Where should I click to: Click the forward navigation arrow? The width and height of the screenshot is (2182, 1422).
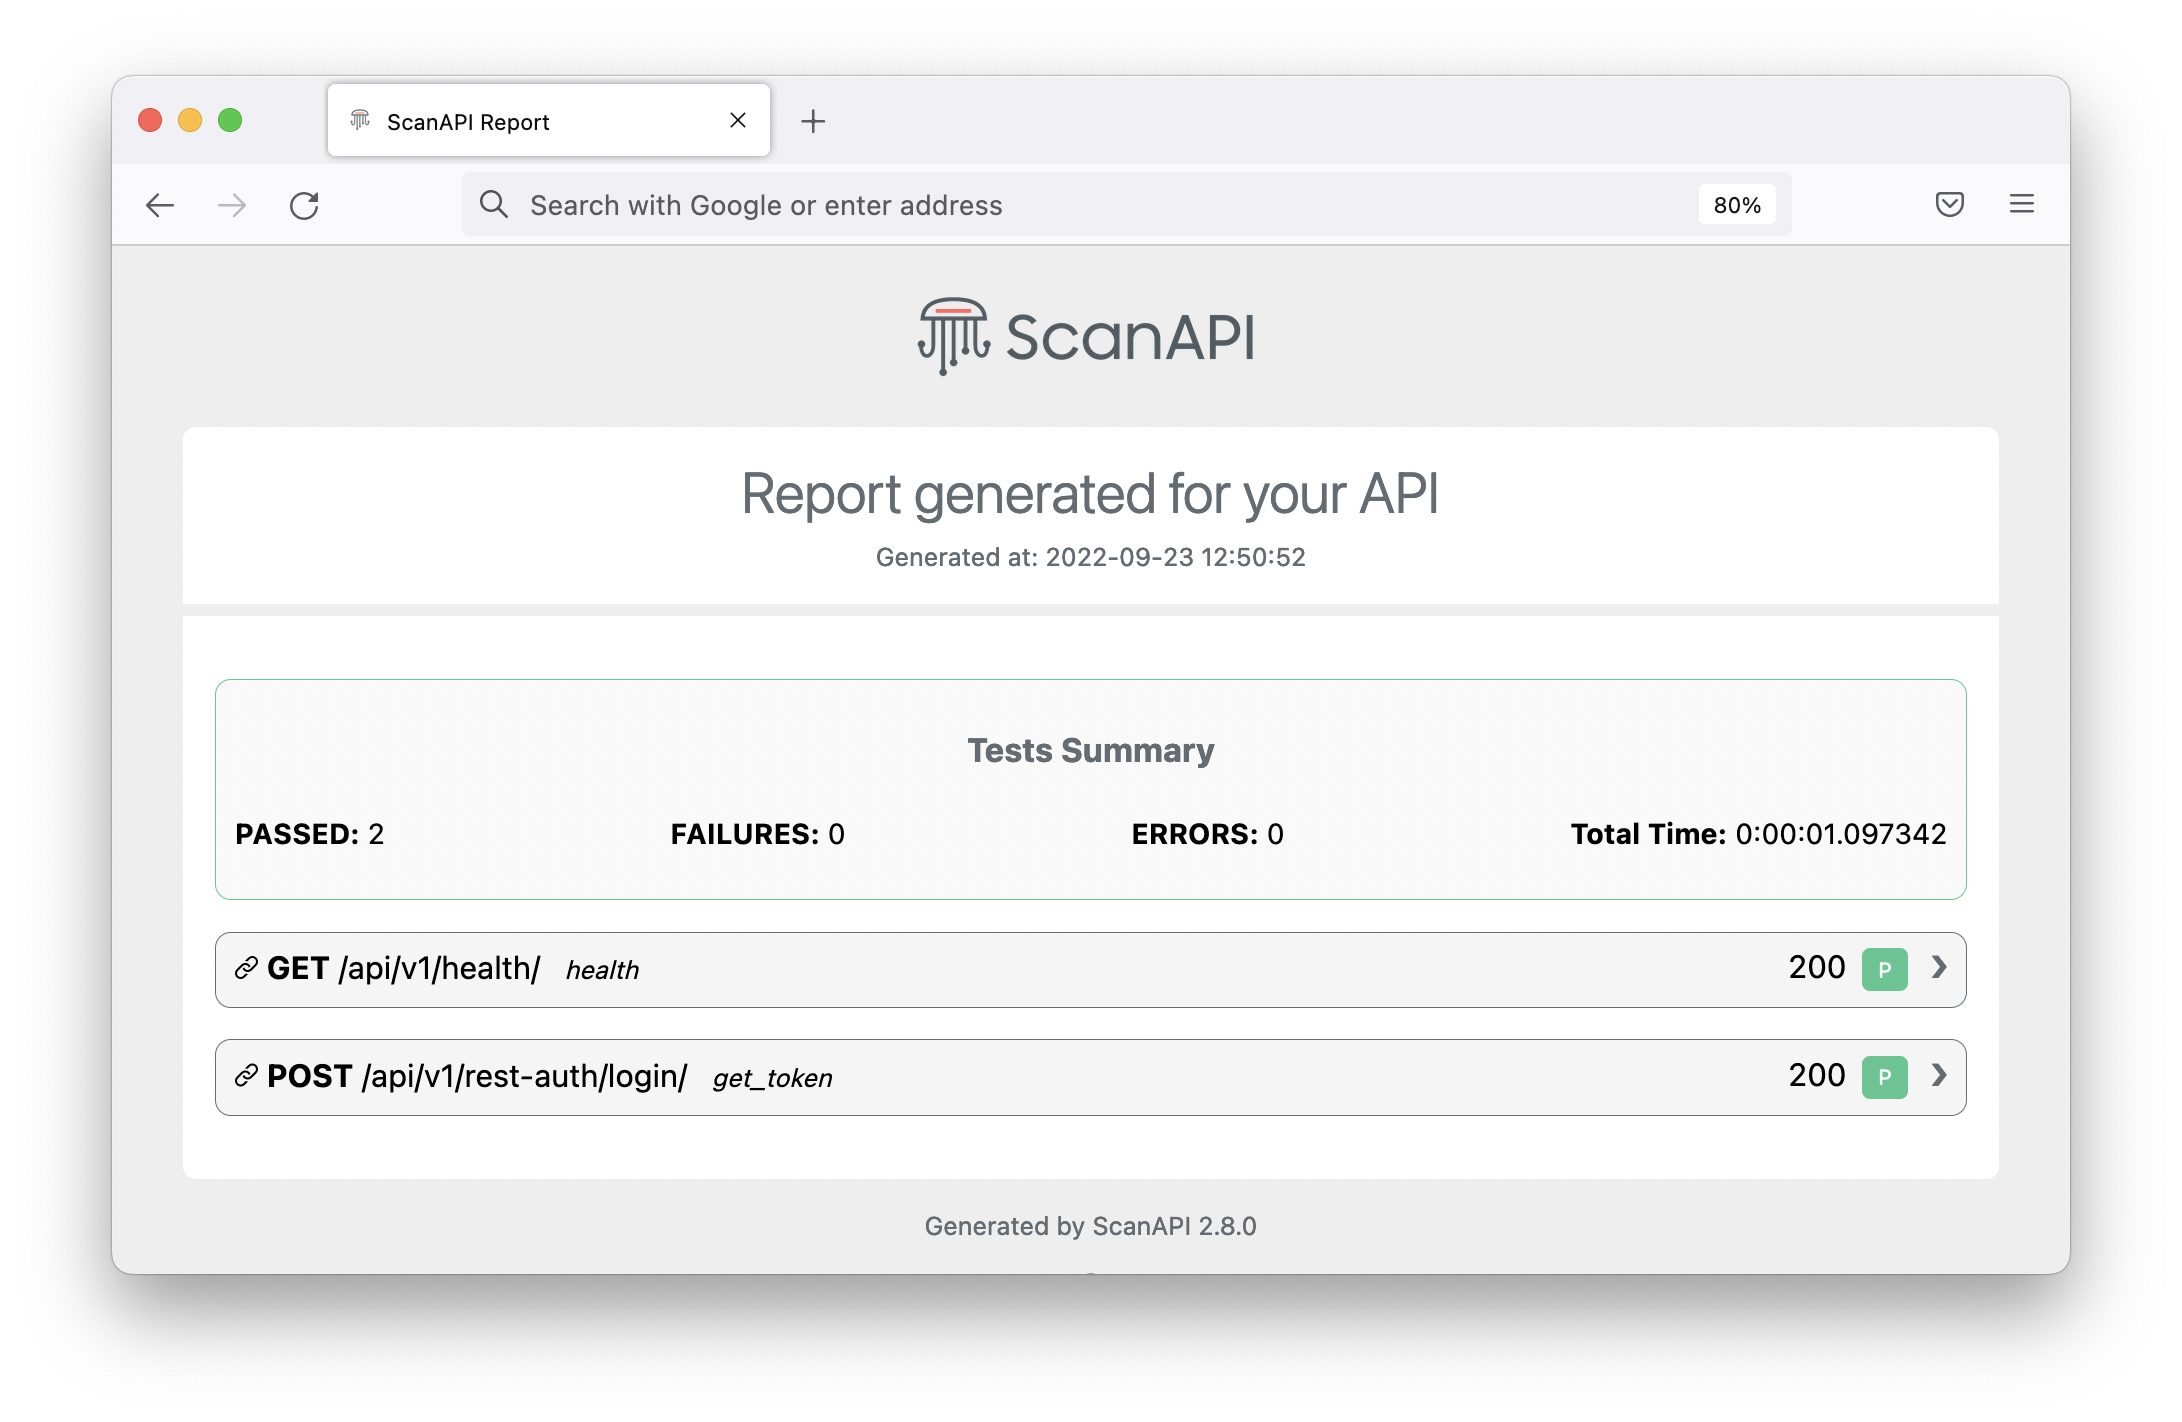[231, 205]
